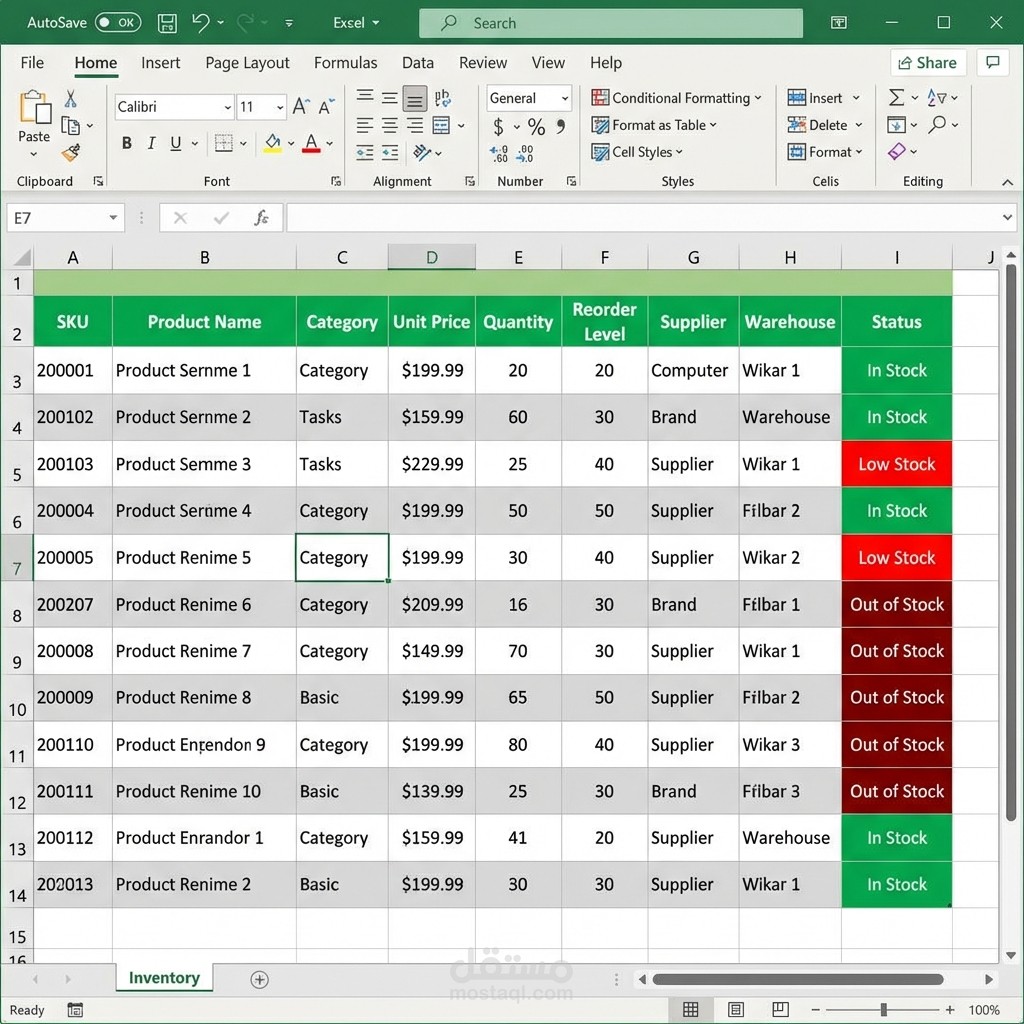Click the Select All corner triangle
This screenshot has width=1024, height=1024.
(22, 257)
